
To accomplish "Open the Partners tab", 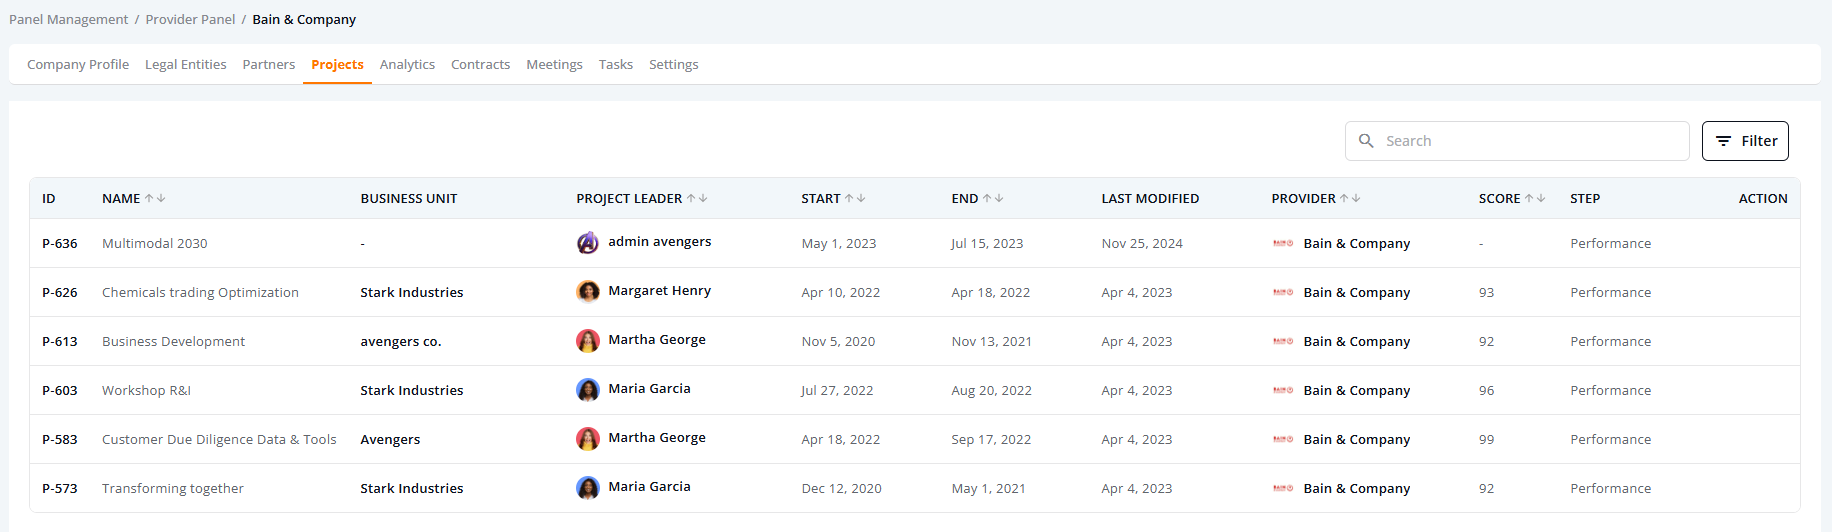I will [x=269, y=64].
